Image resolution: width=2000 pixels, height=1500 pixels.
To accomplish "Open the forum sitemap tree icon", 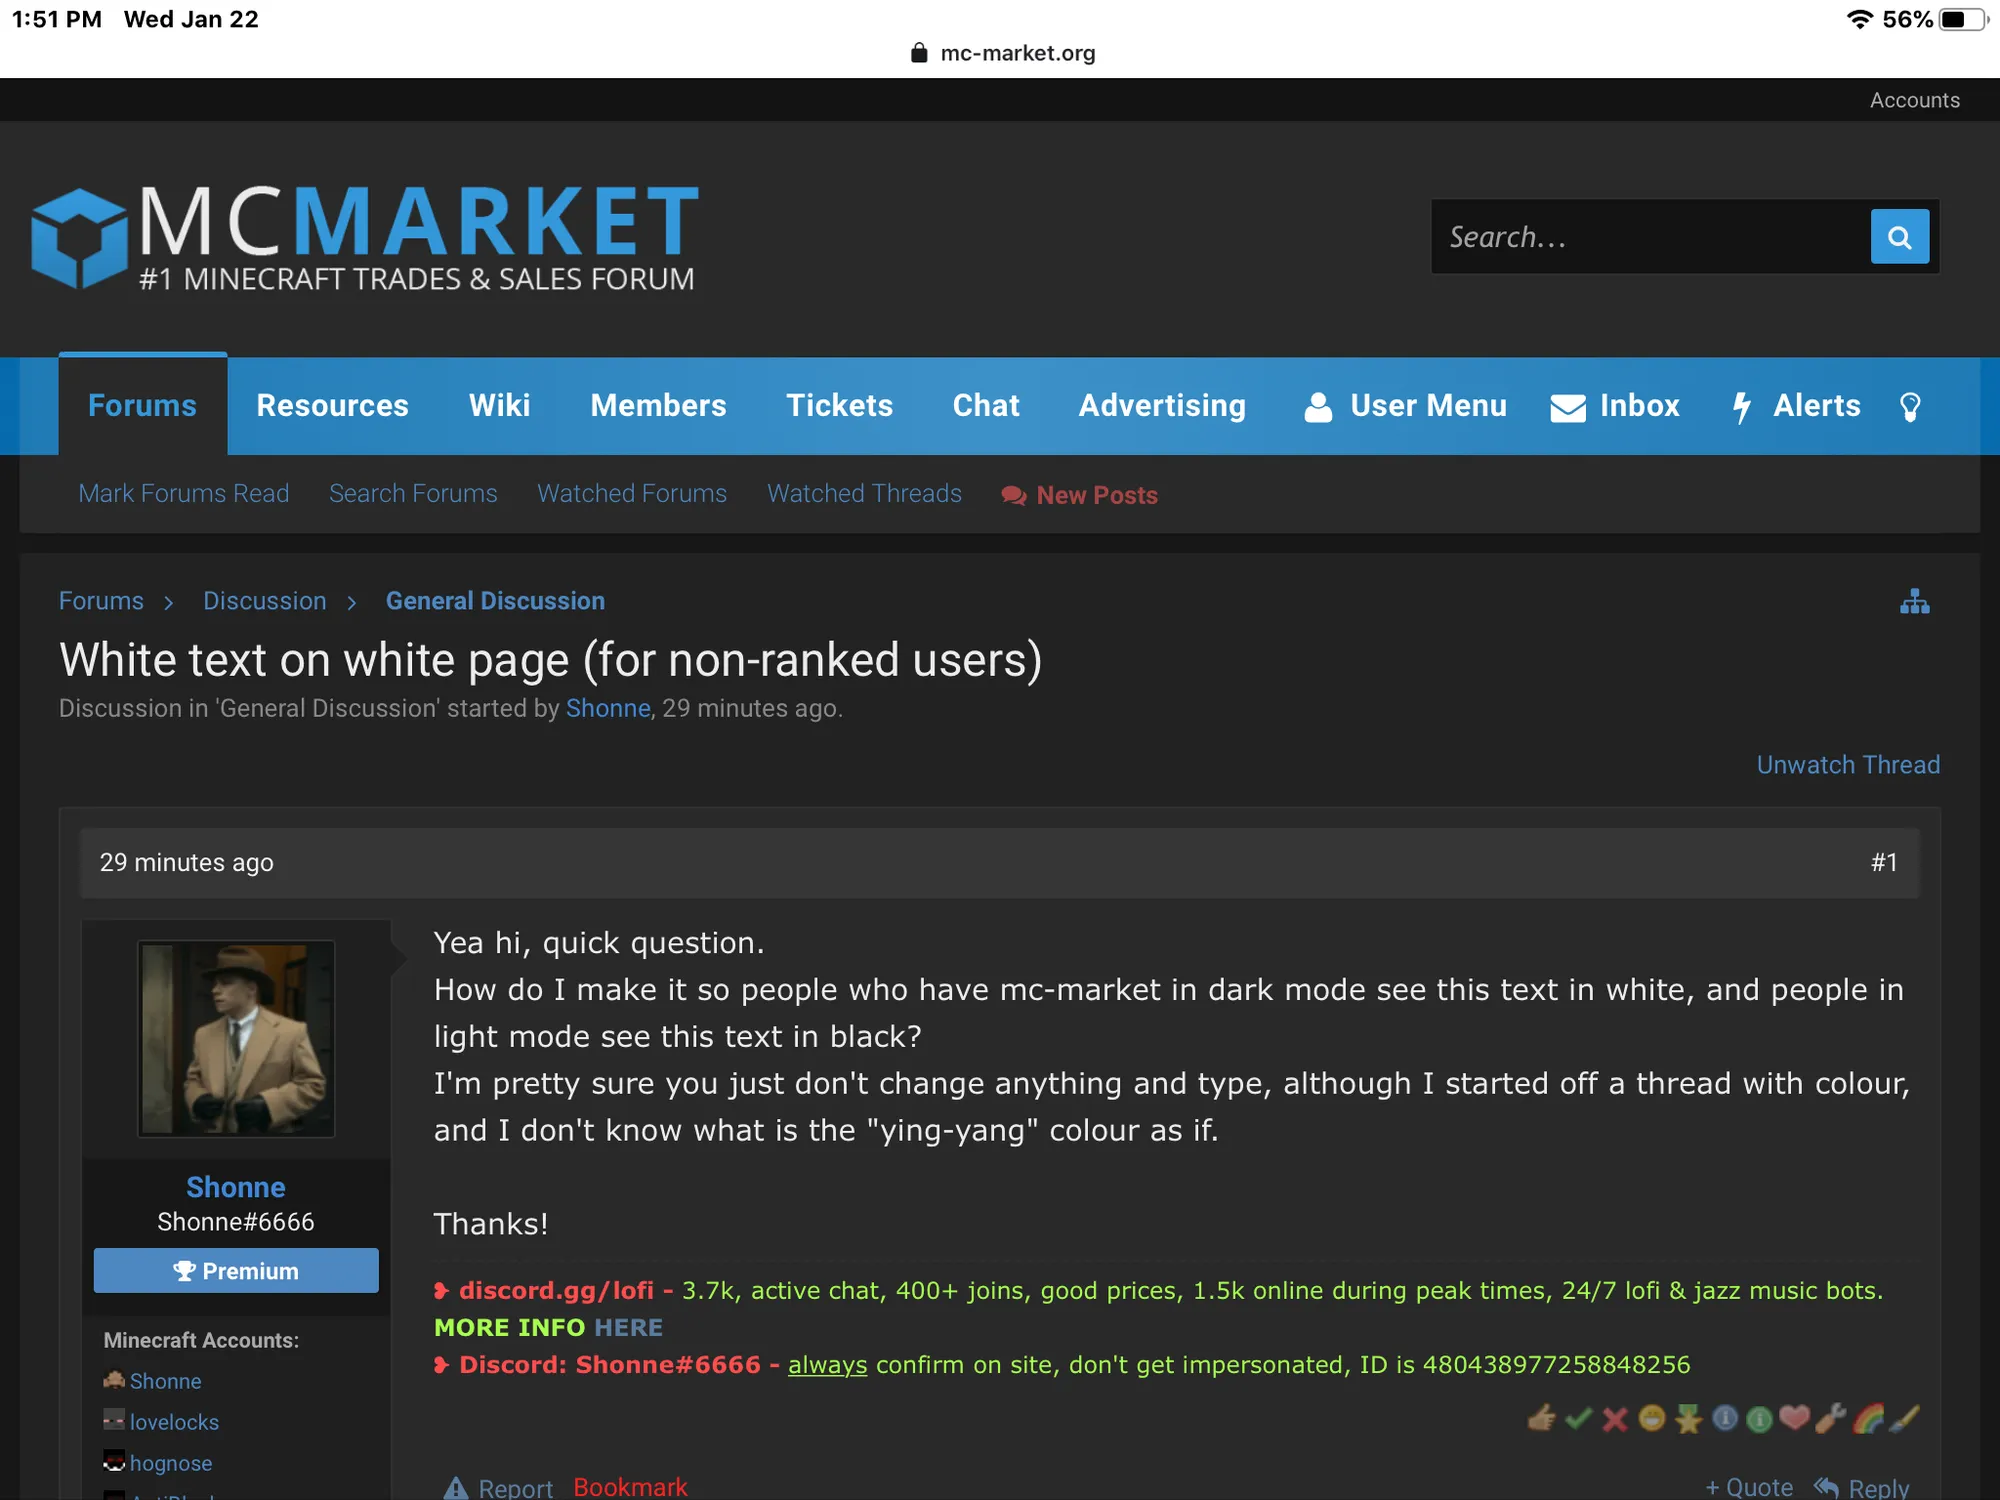I will tap(1914, 602).
